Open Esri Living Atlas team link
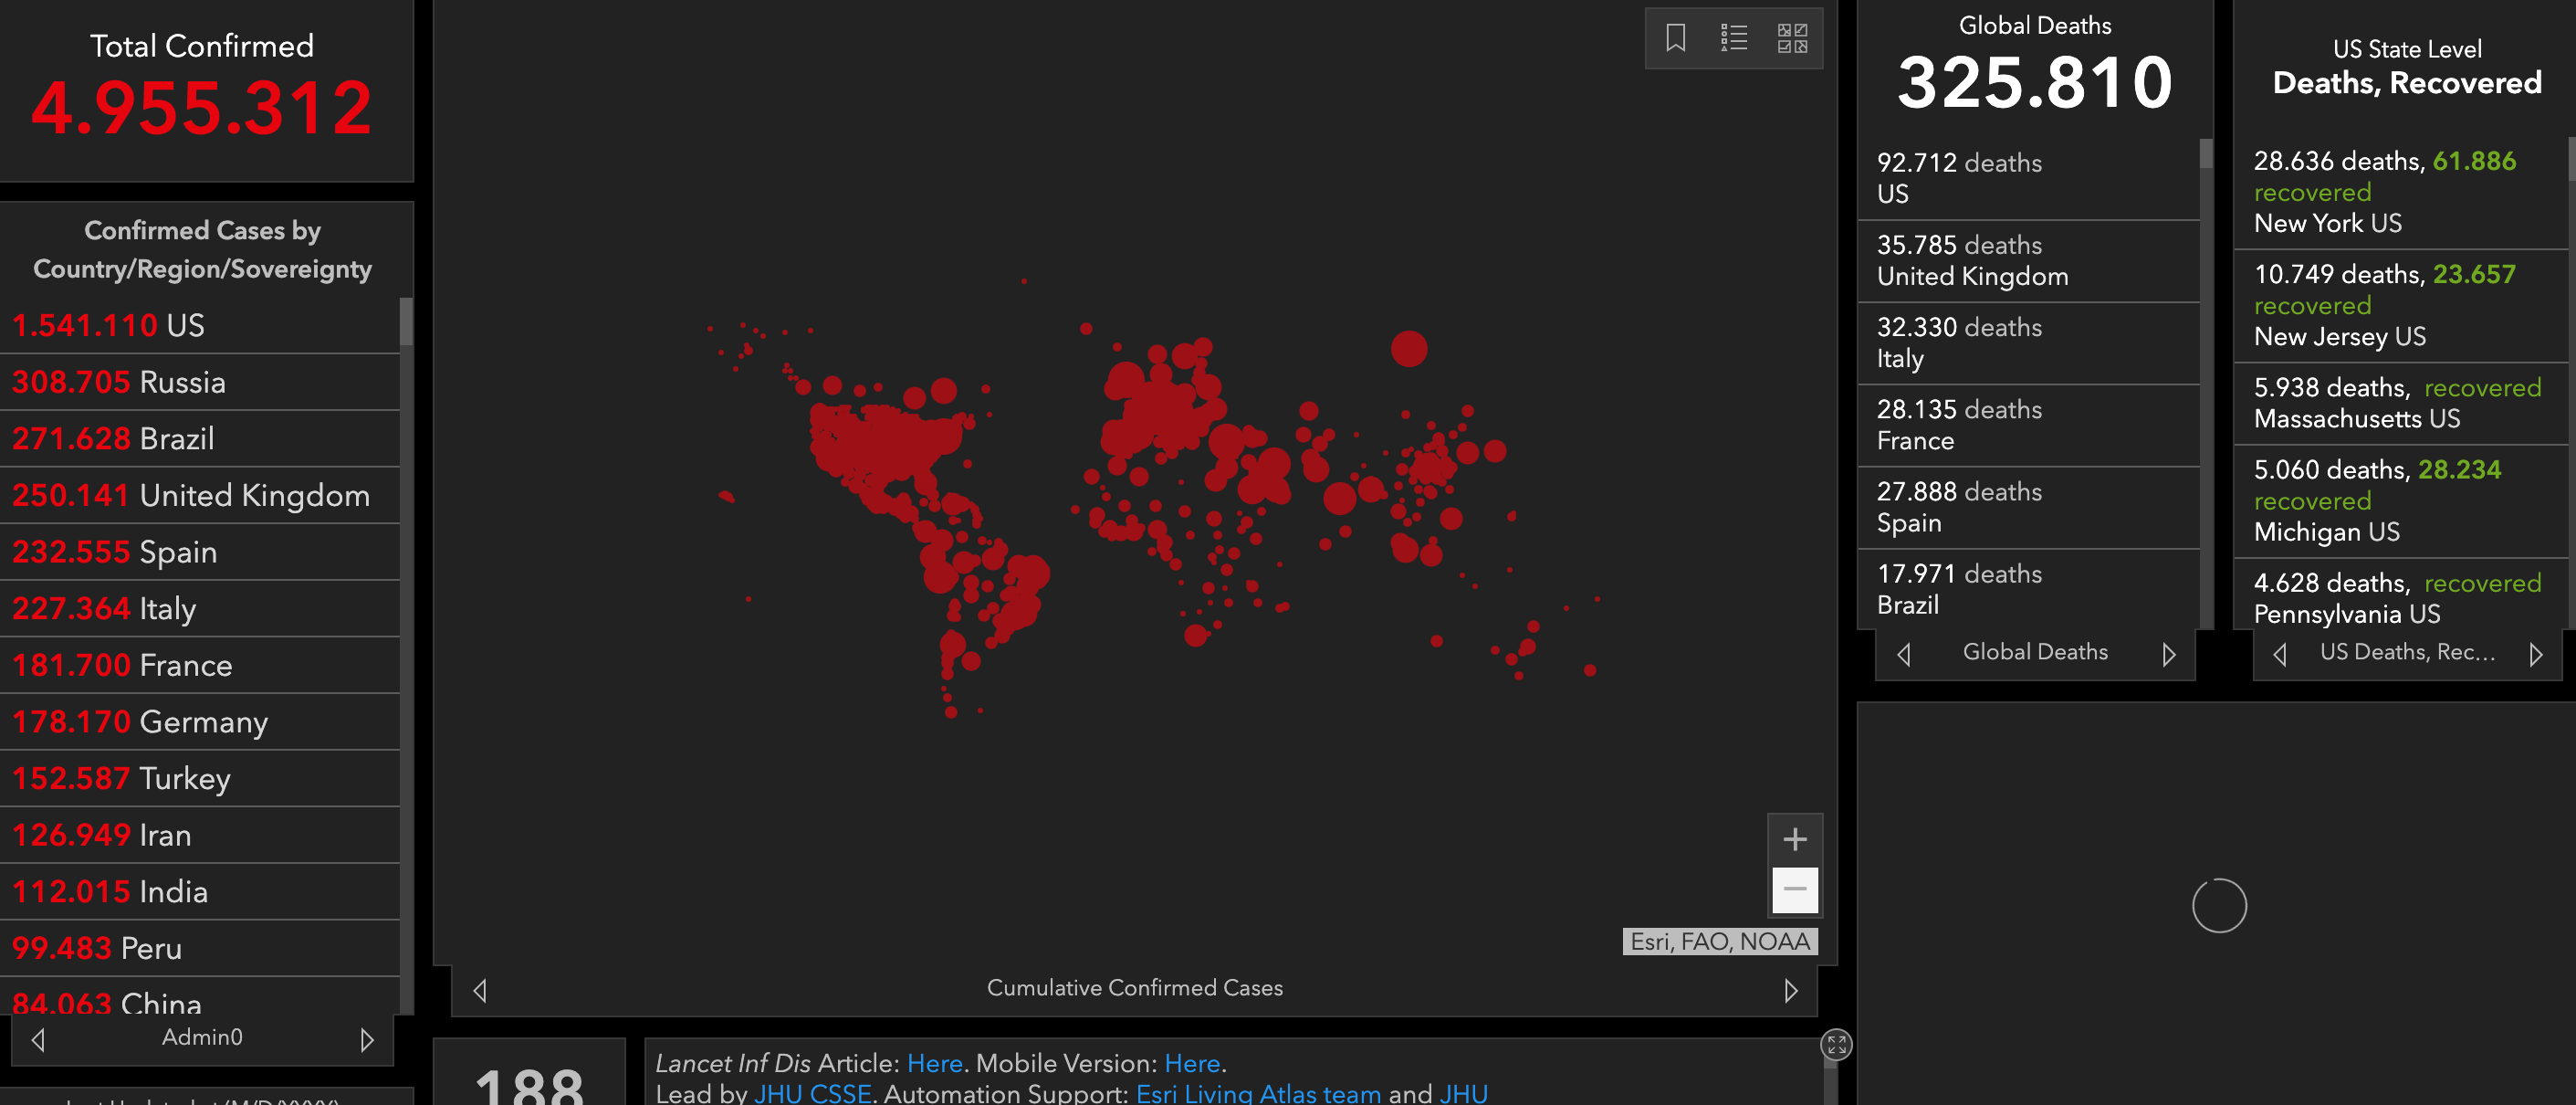 1258,1093
